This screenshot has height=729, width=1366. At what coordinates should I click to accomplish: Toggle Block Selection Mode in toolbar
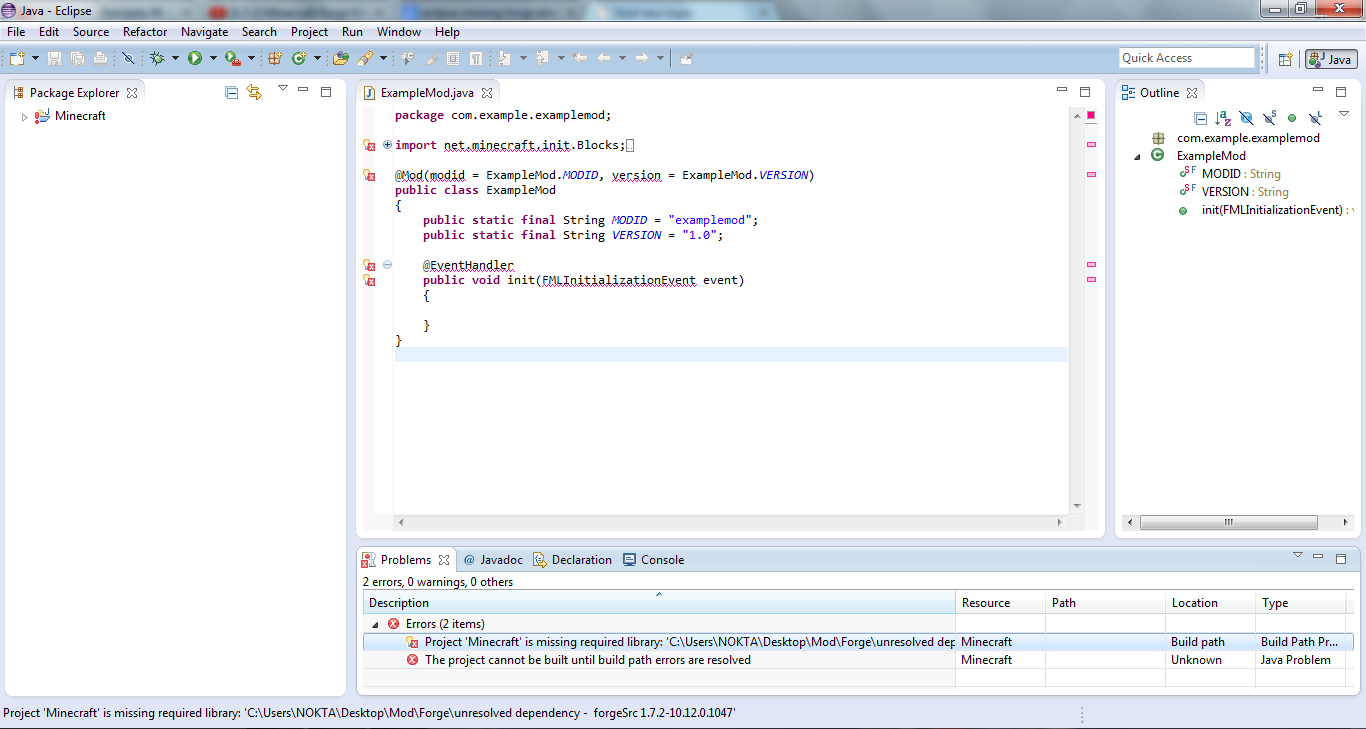(453, 58)
